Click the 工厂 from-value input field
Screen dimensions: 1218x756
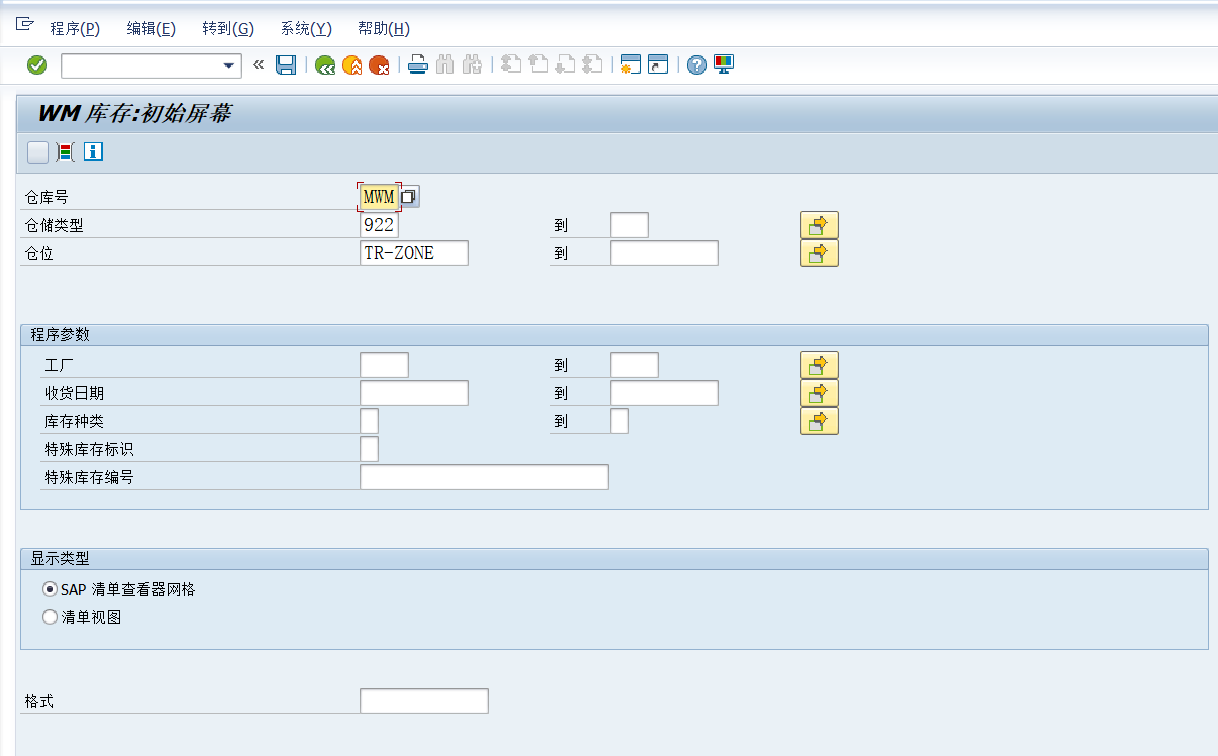[x=384, y=365]
